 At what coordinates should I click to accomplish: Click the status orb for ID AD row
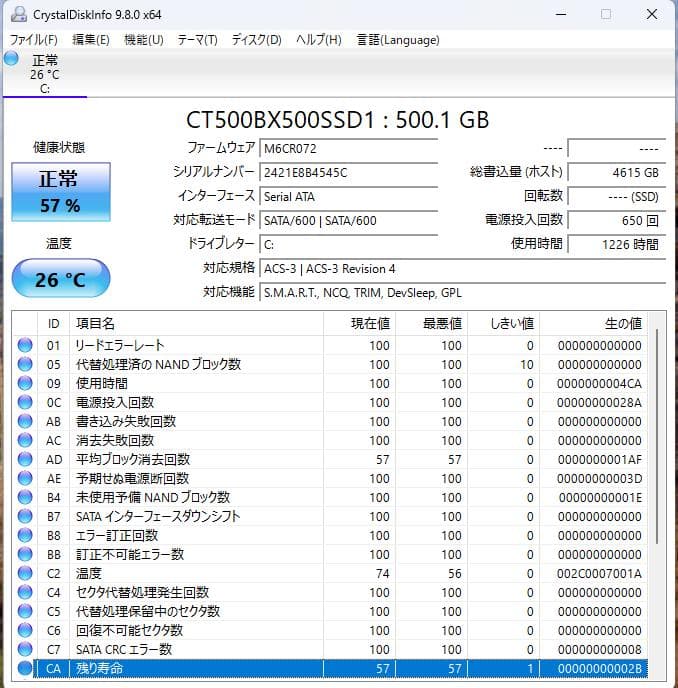25,459
